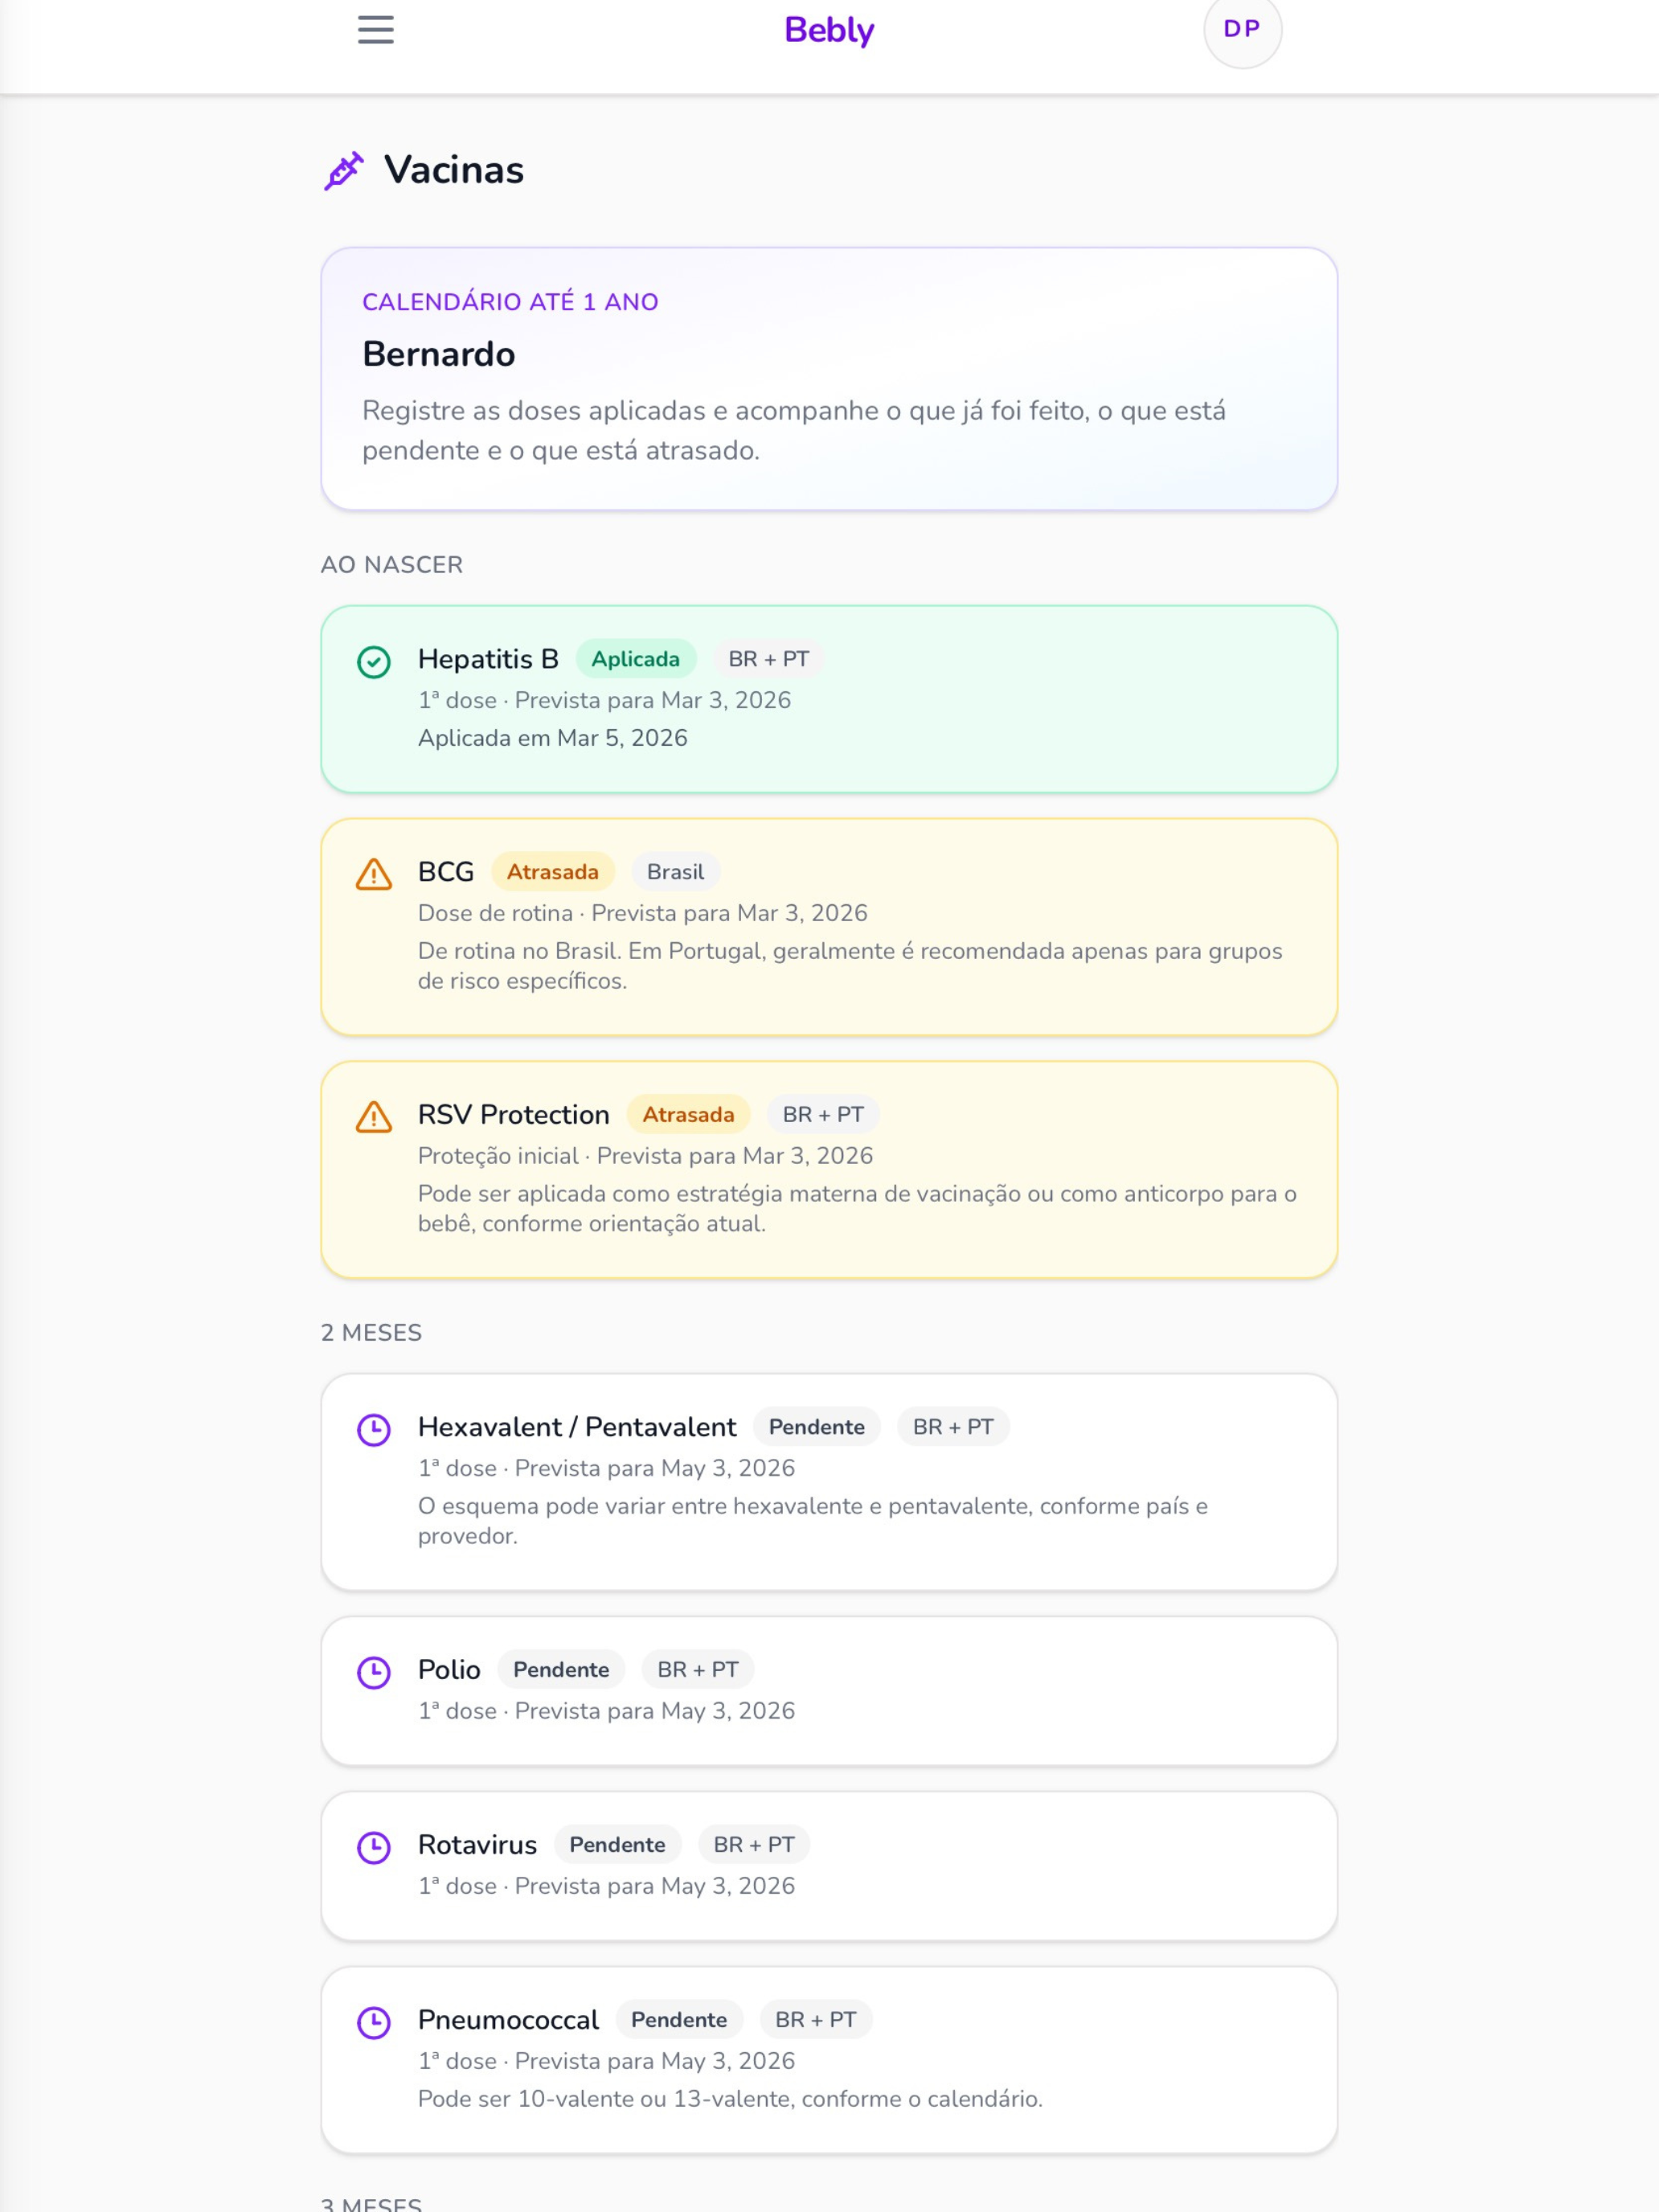
Task: Click the Vacinas page heading
Action: [x=454, y=170]
